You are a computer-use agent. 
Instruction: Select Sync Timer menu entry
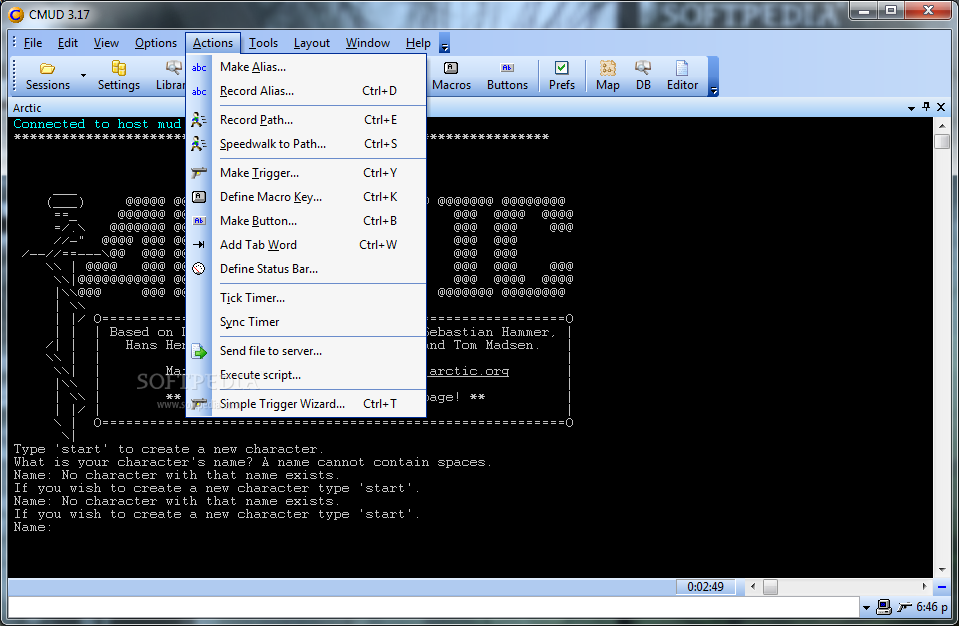point(306,322)
